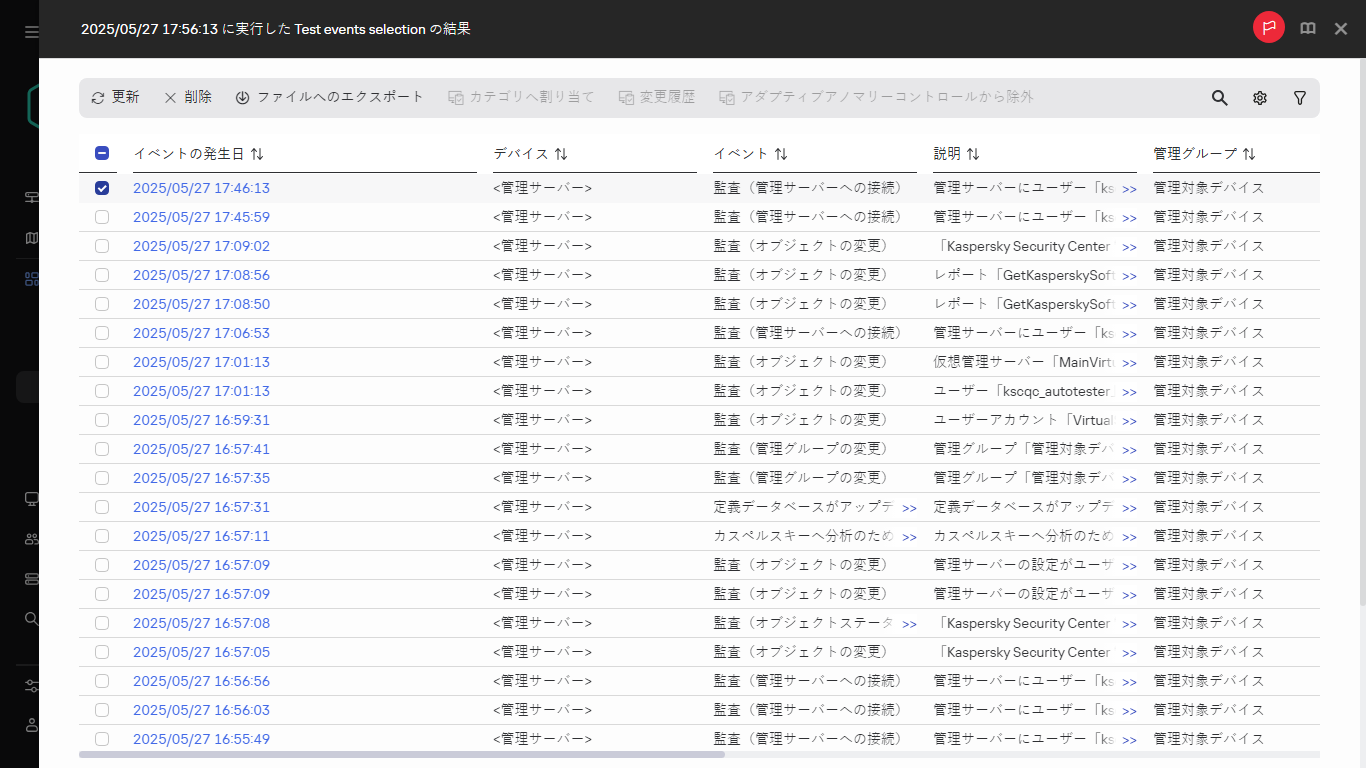
Task: Open the help book icon
Action: 1307,29
